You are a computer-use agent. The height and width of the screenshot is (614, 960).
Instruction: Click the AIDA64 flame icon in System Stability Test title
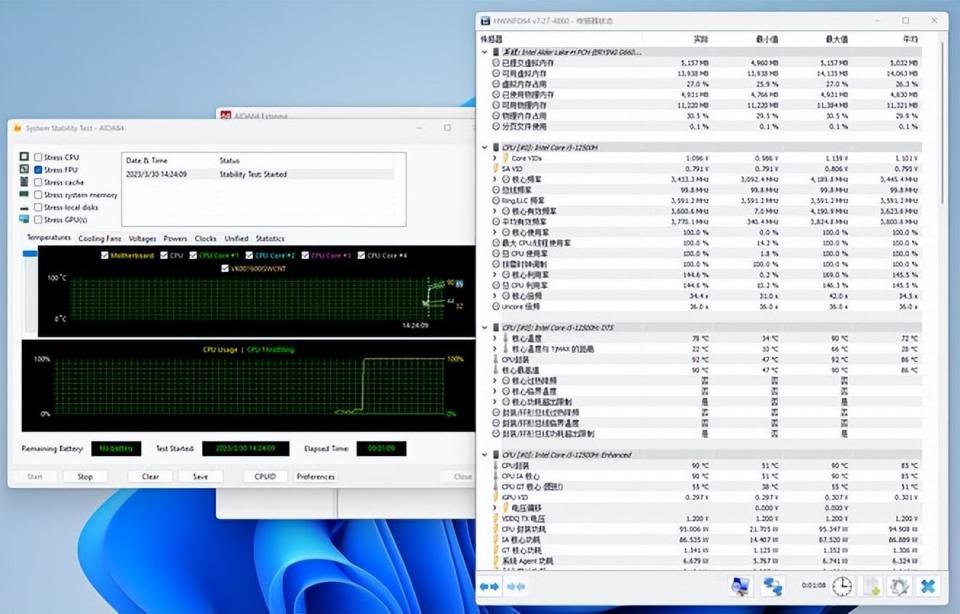tap(17, 128)
